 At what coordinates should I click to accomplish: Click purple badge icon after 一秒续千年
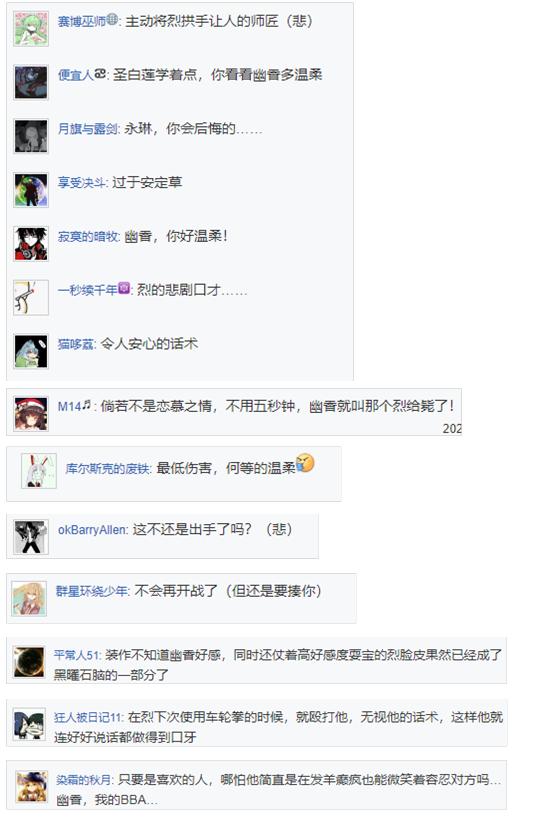pyautogui.click(x=124, y=288)
